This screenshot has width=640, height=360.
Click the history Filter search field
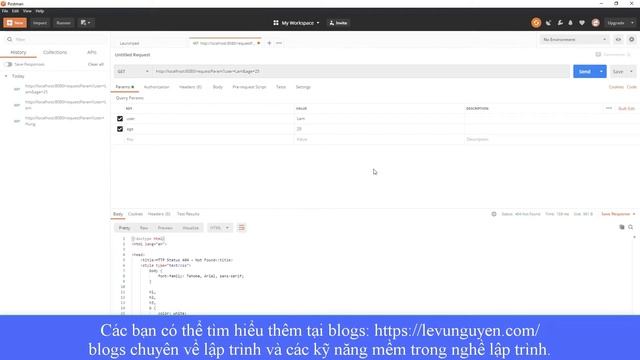[x=56, y=40]
